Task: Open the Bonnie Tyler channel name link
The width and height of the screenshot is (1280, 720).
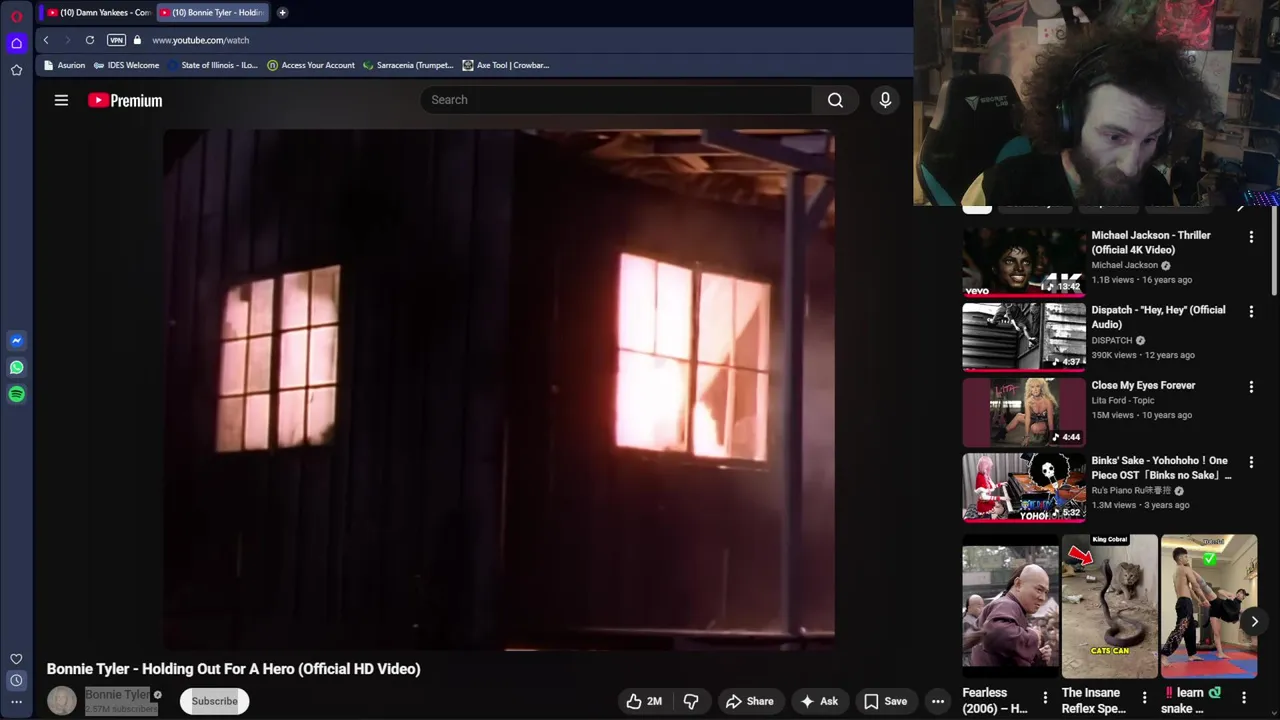Action: 117,695
